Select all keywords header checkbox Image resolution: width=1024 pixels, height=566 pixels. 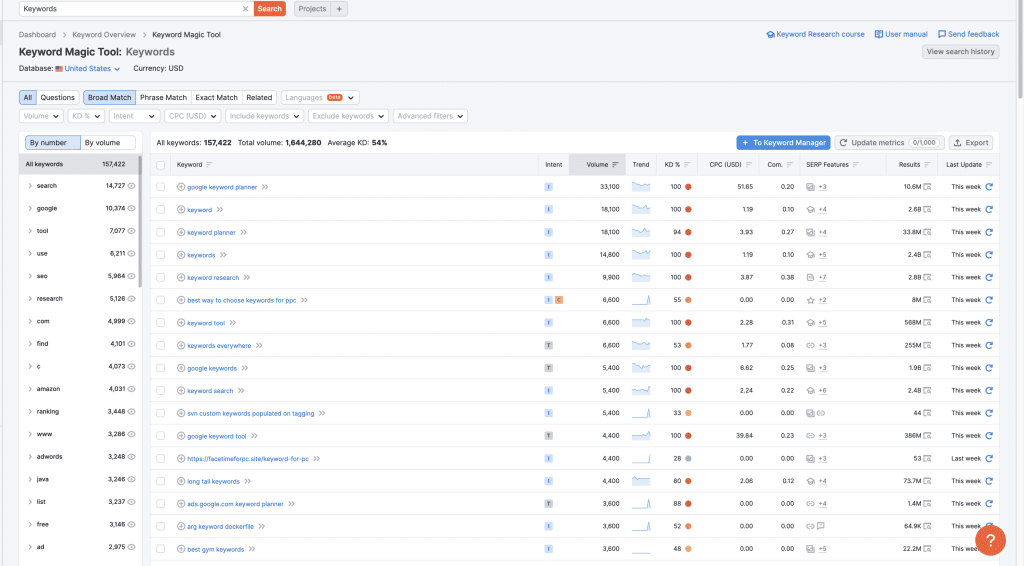pos(161,165)
